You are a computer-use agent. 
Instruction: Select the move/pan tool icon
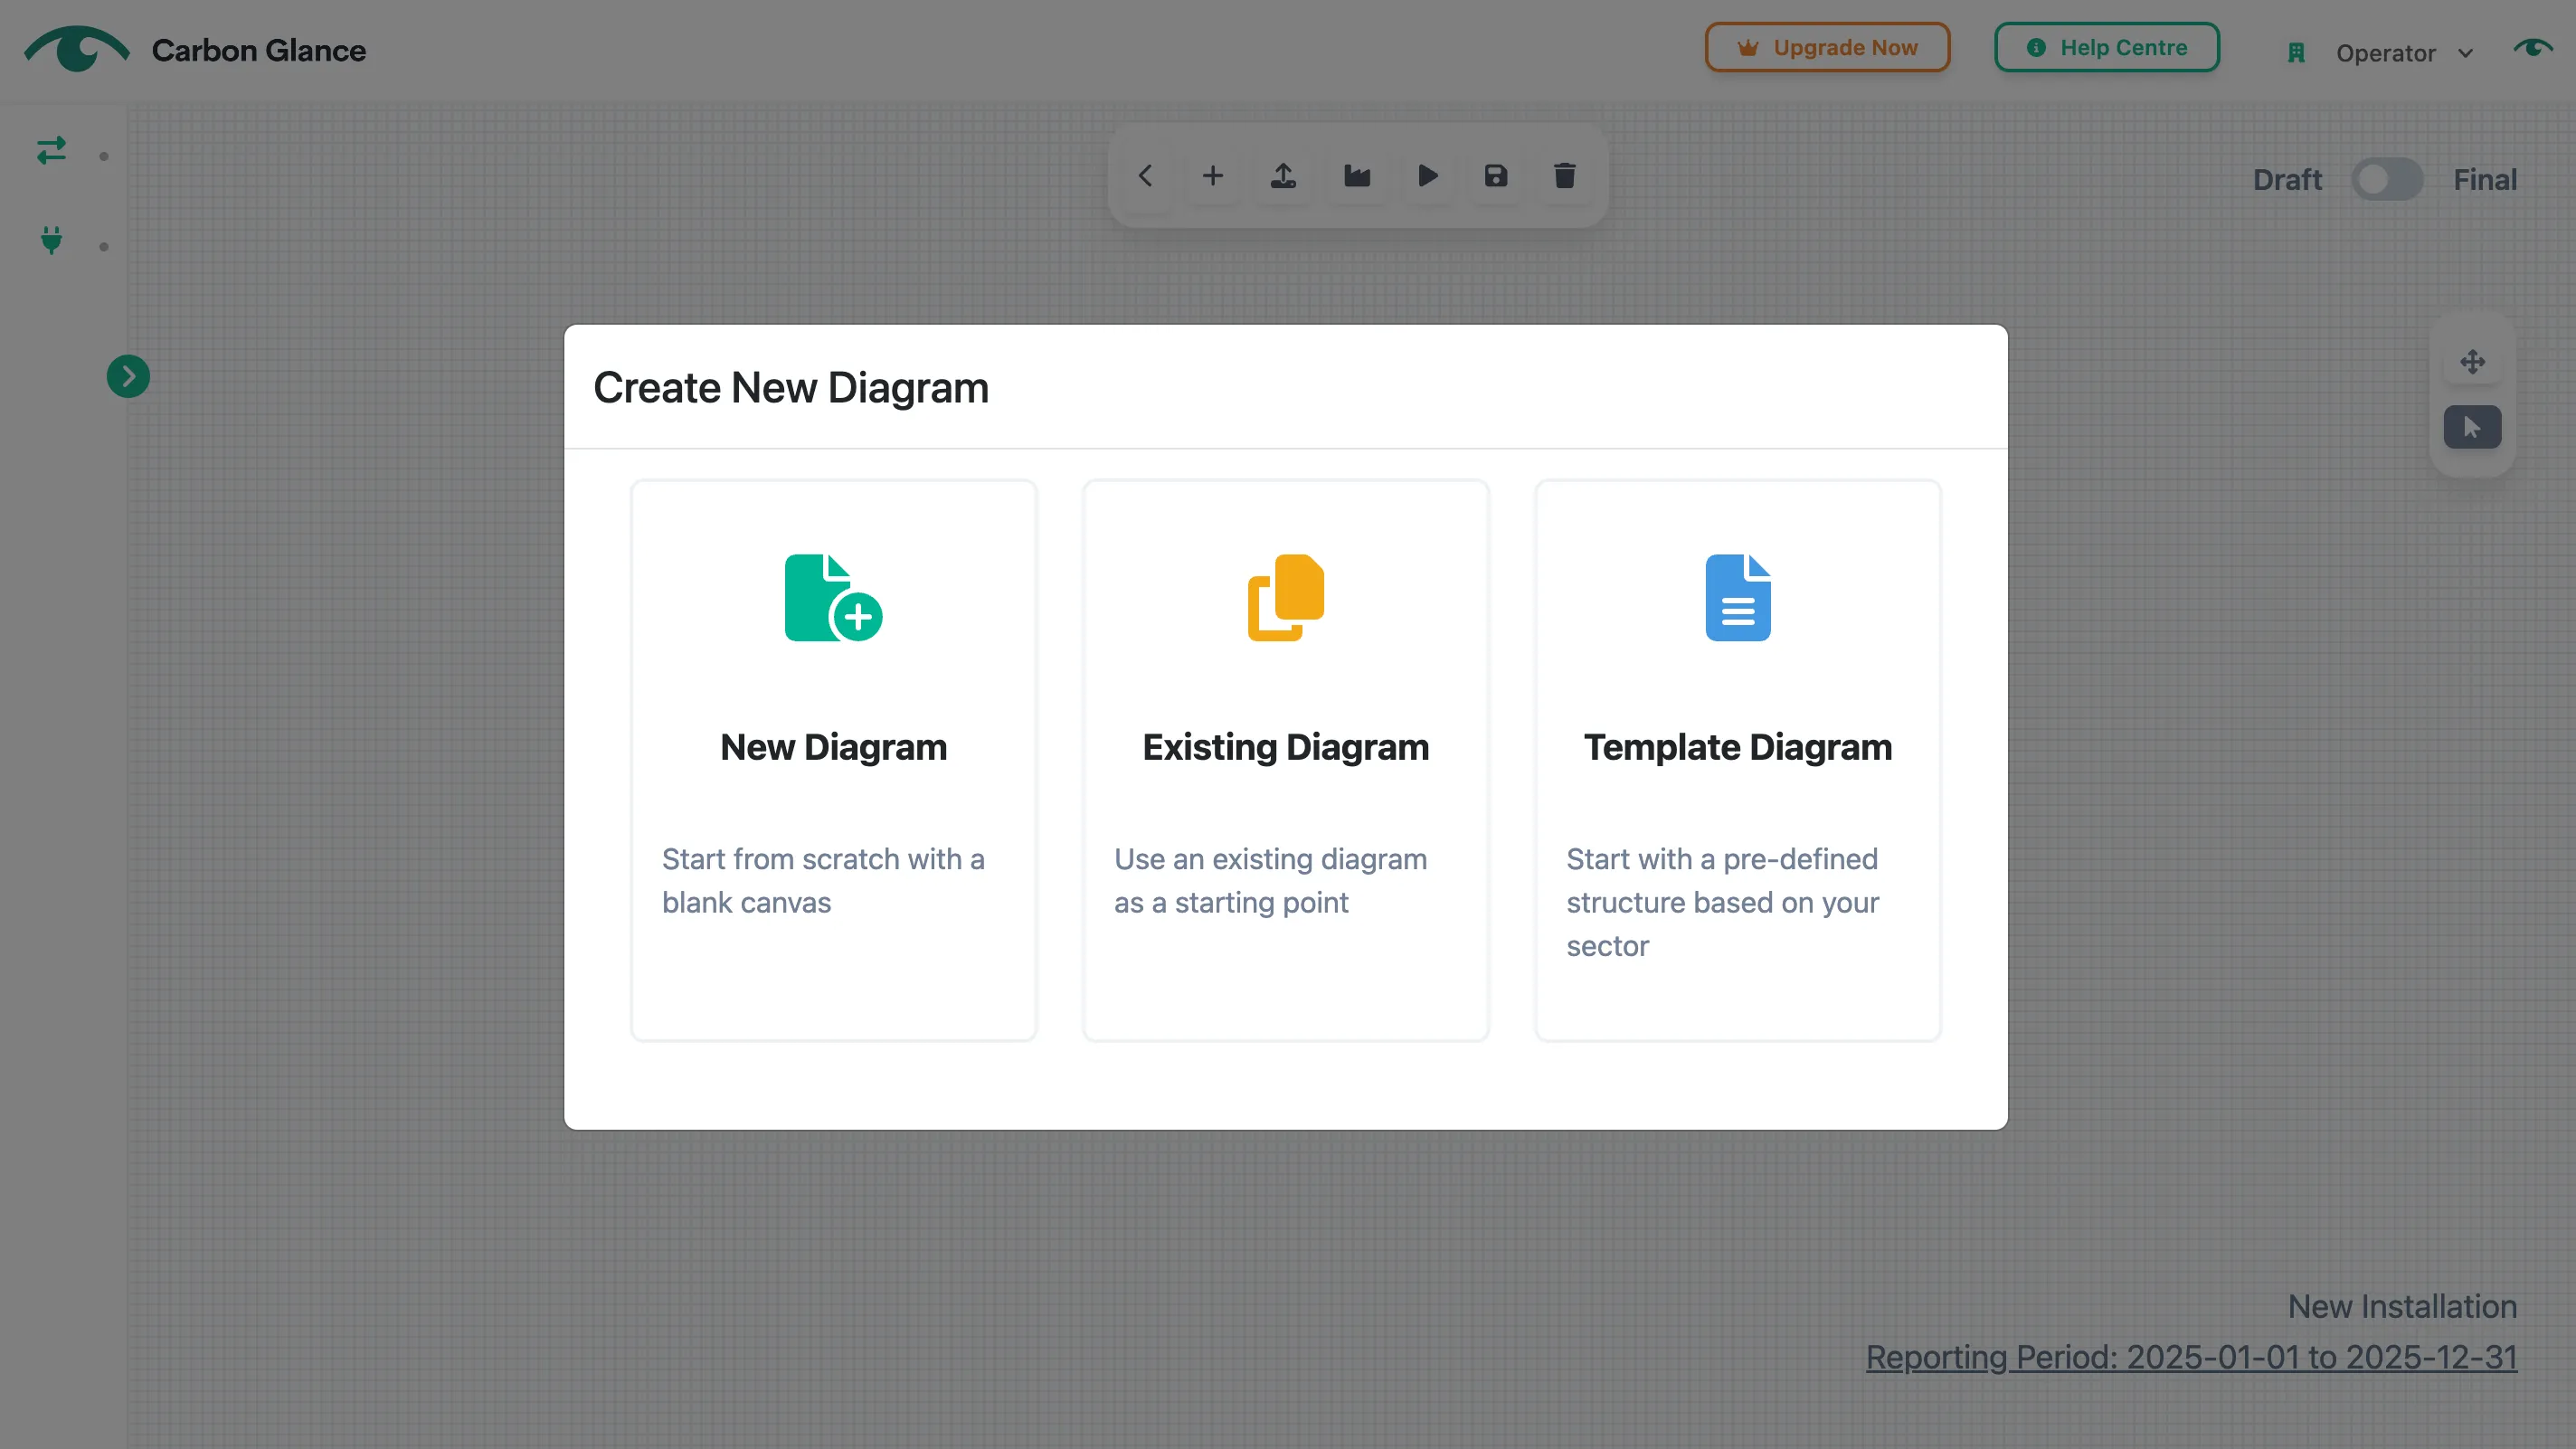point(2473,361)
